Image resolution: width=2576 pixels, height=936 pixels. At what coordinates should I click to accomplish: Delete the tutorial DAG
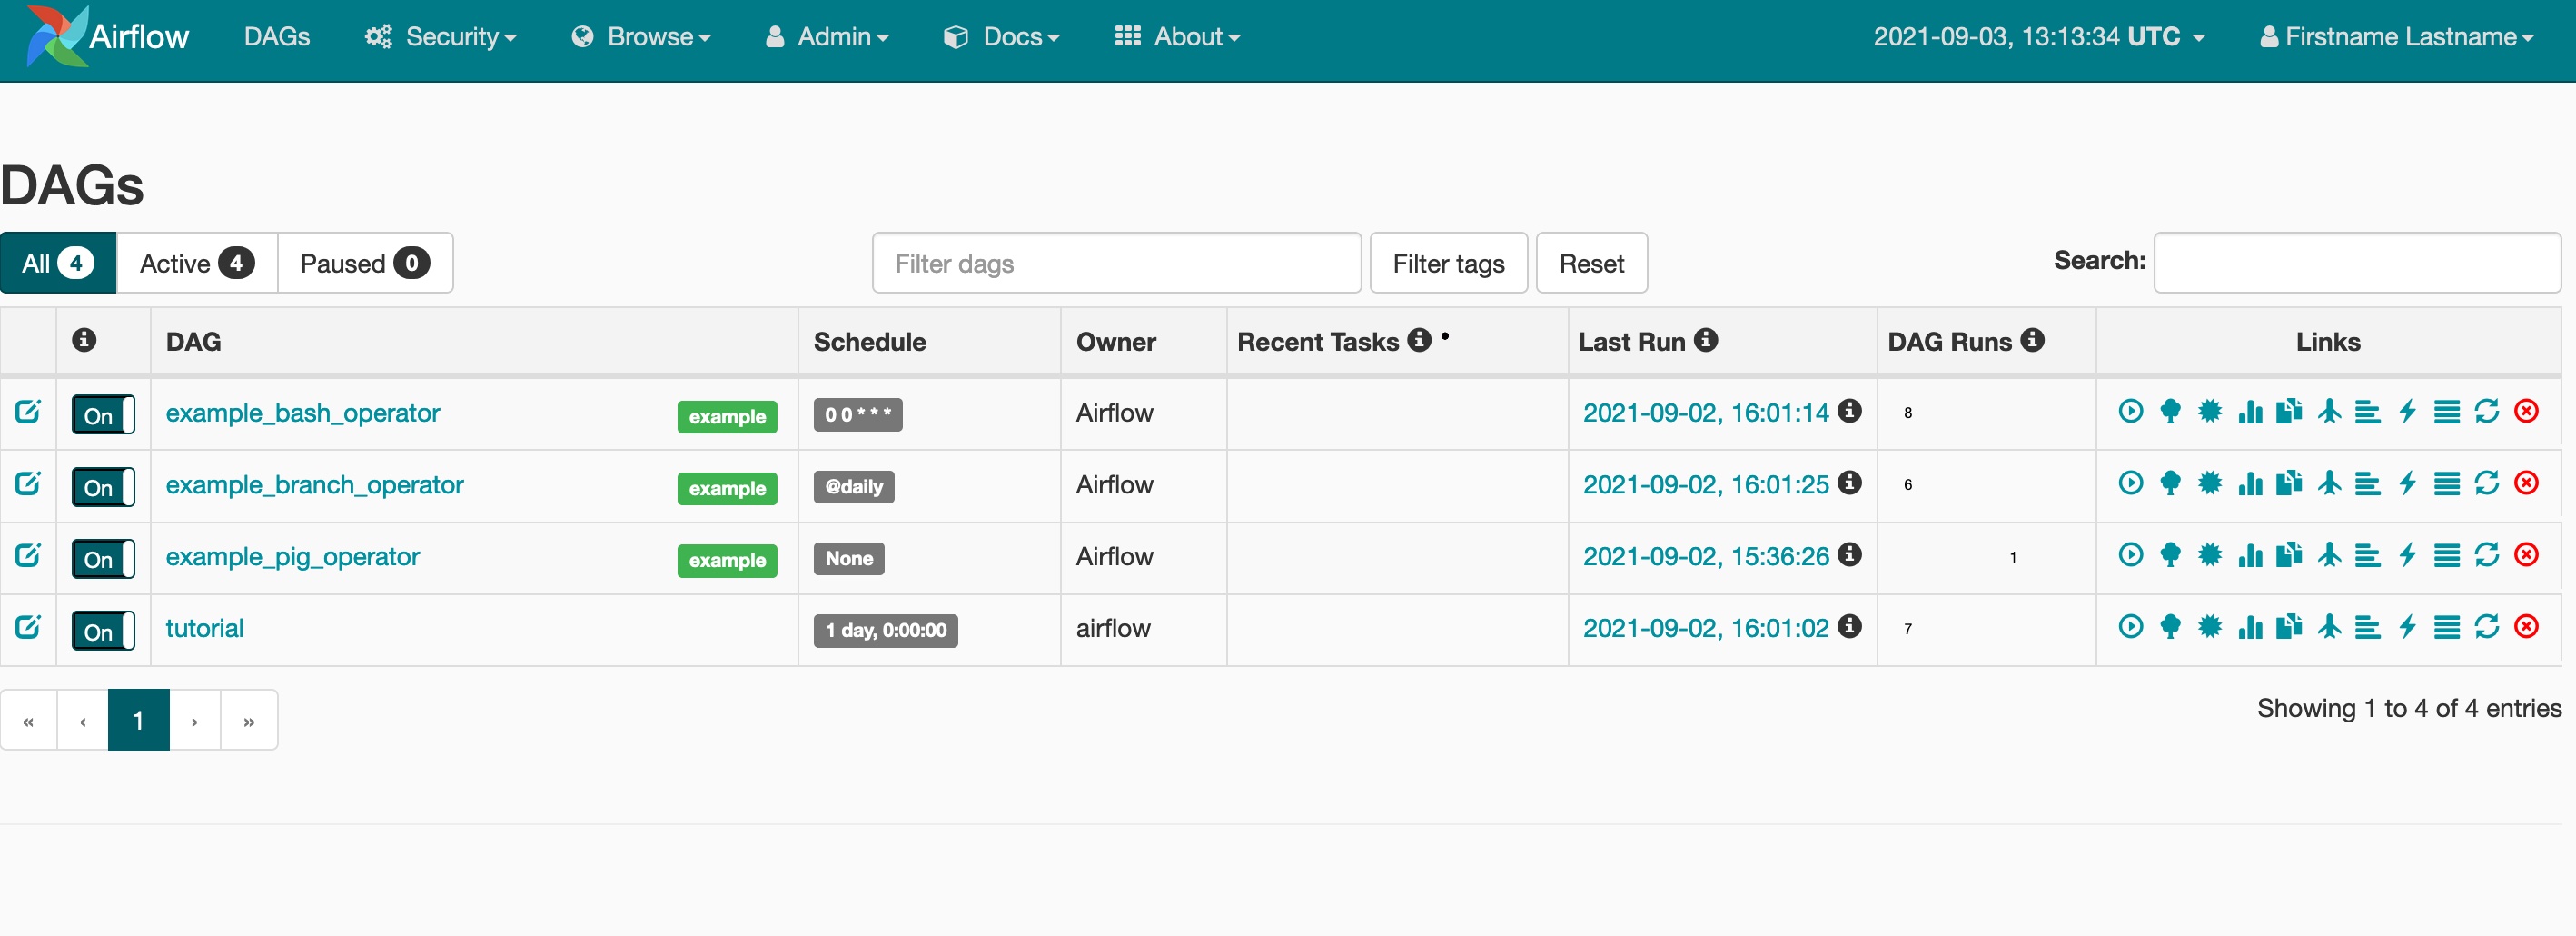tap(2526, 627)
